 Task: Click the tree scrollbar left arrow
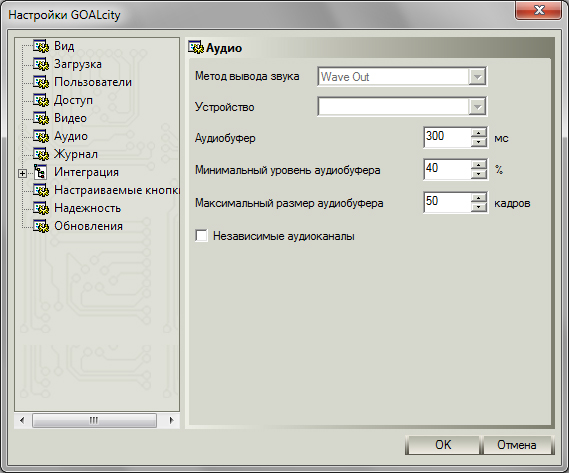coord(22,420)
